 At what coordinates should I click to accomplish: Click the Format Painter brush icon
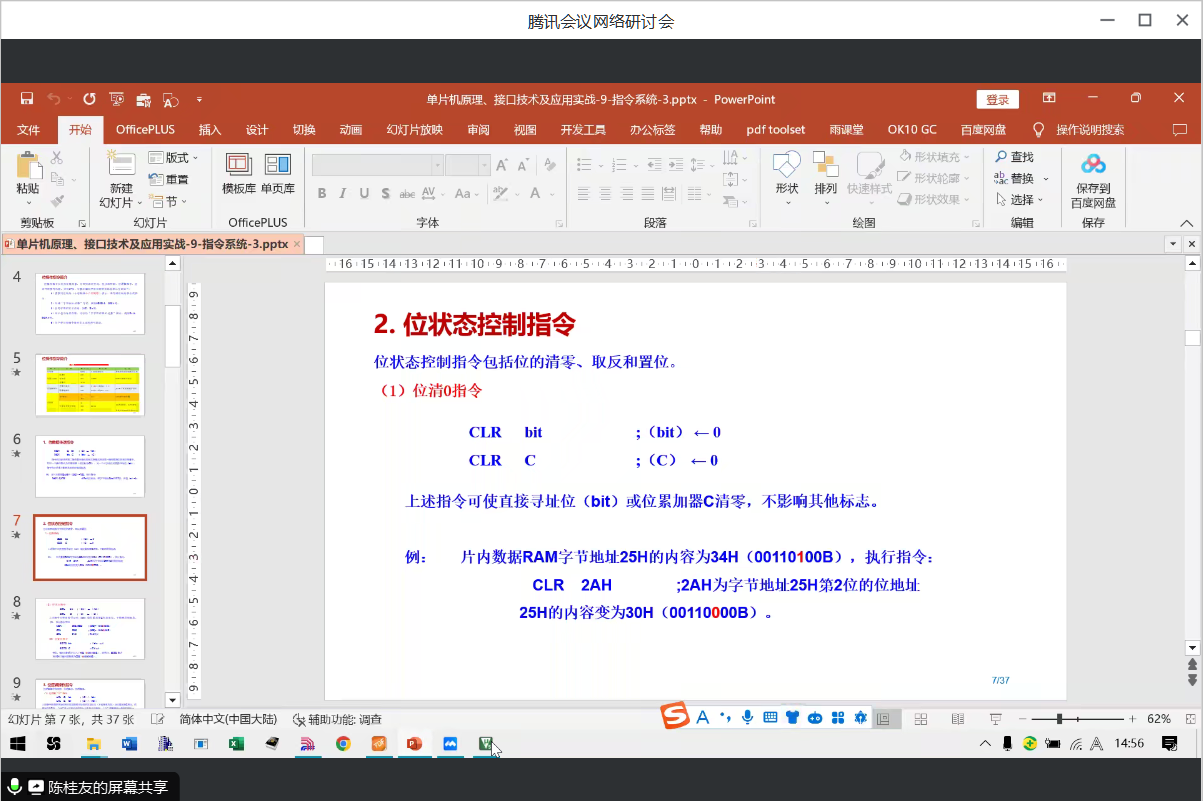pos(57,200)
